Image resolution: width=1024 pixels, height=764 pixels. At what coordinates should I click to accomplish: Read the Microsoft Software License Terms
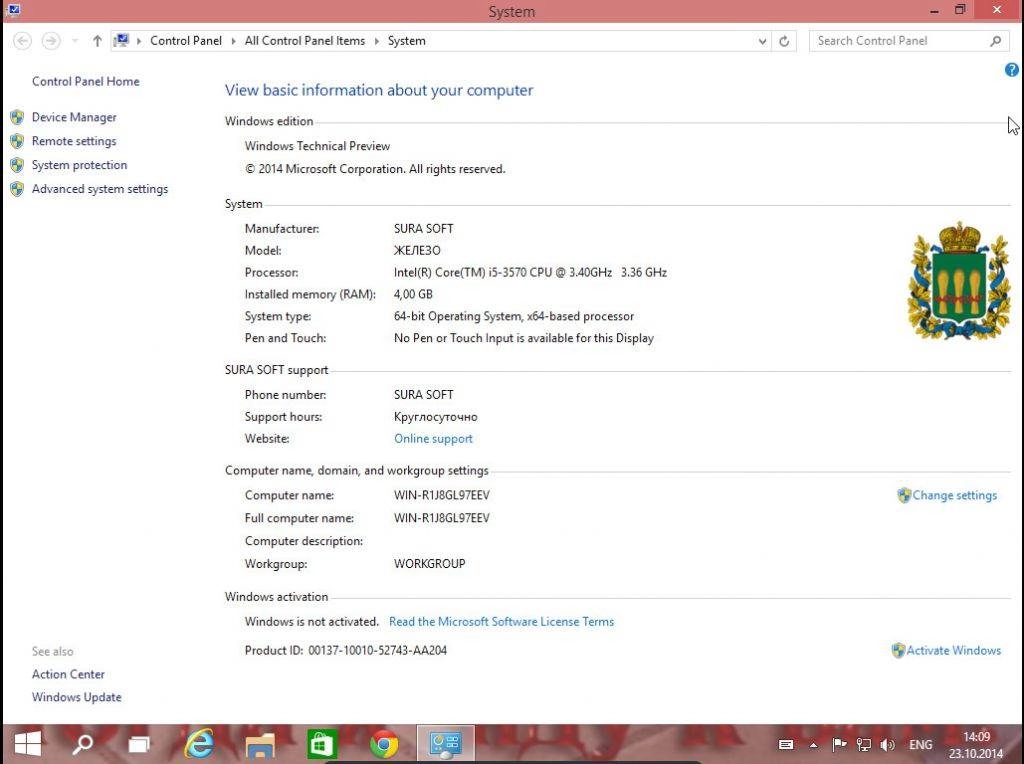pyautogui.click(x=501, y=622)
